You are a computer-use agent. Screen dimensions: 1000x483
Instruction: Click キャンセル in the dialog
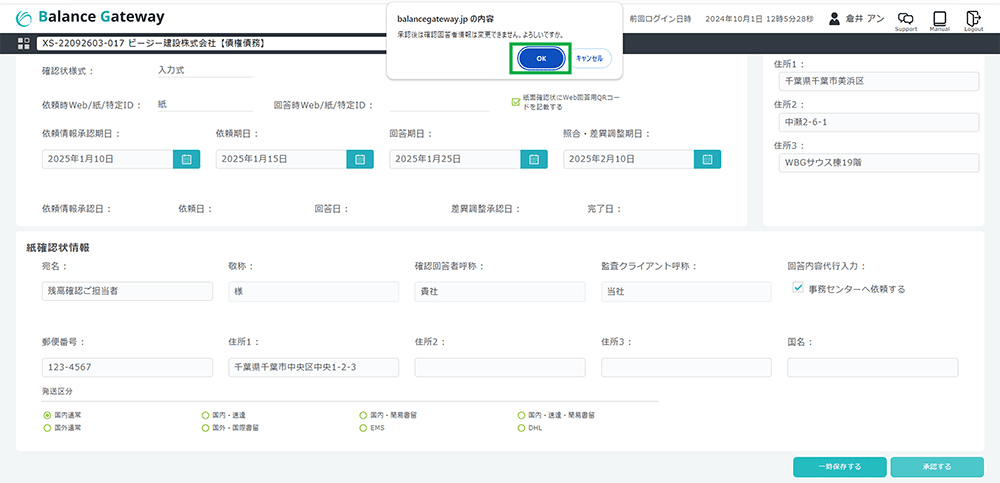point(590,59)
